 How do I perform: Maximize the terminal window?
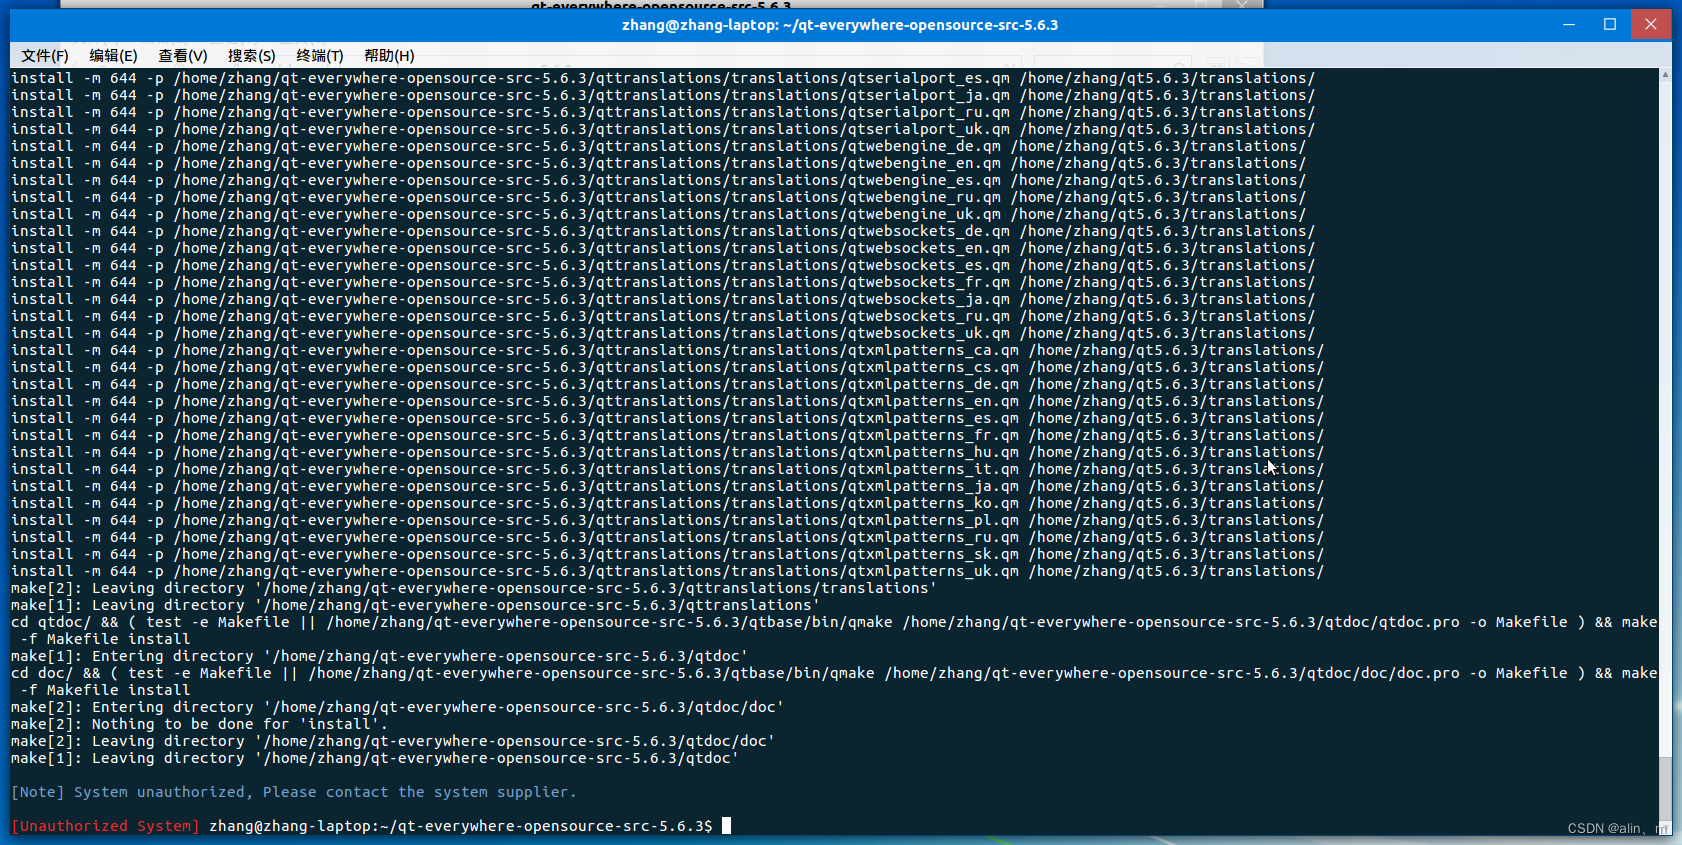tap(1610, 24)
